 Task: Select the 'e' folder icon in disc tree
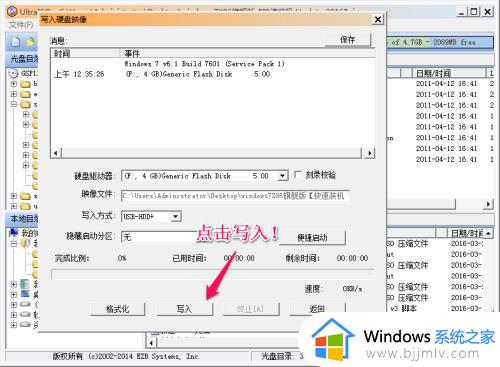25,94
